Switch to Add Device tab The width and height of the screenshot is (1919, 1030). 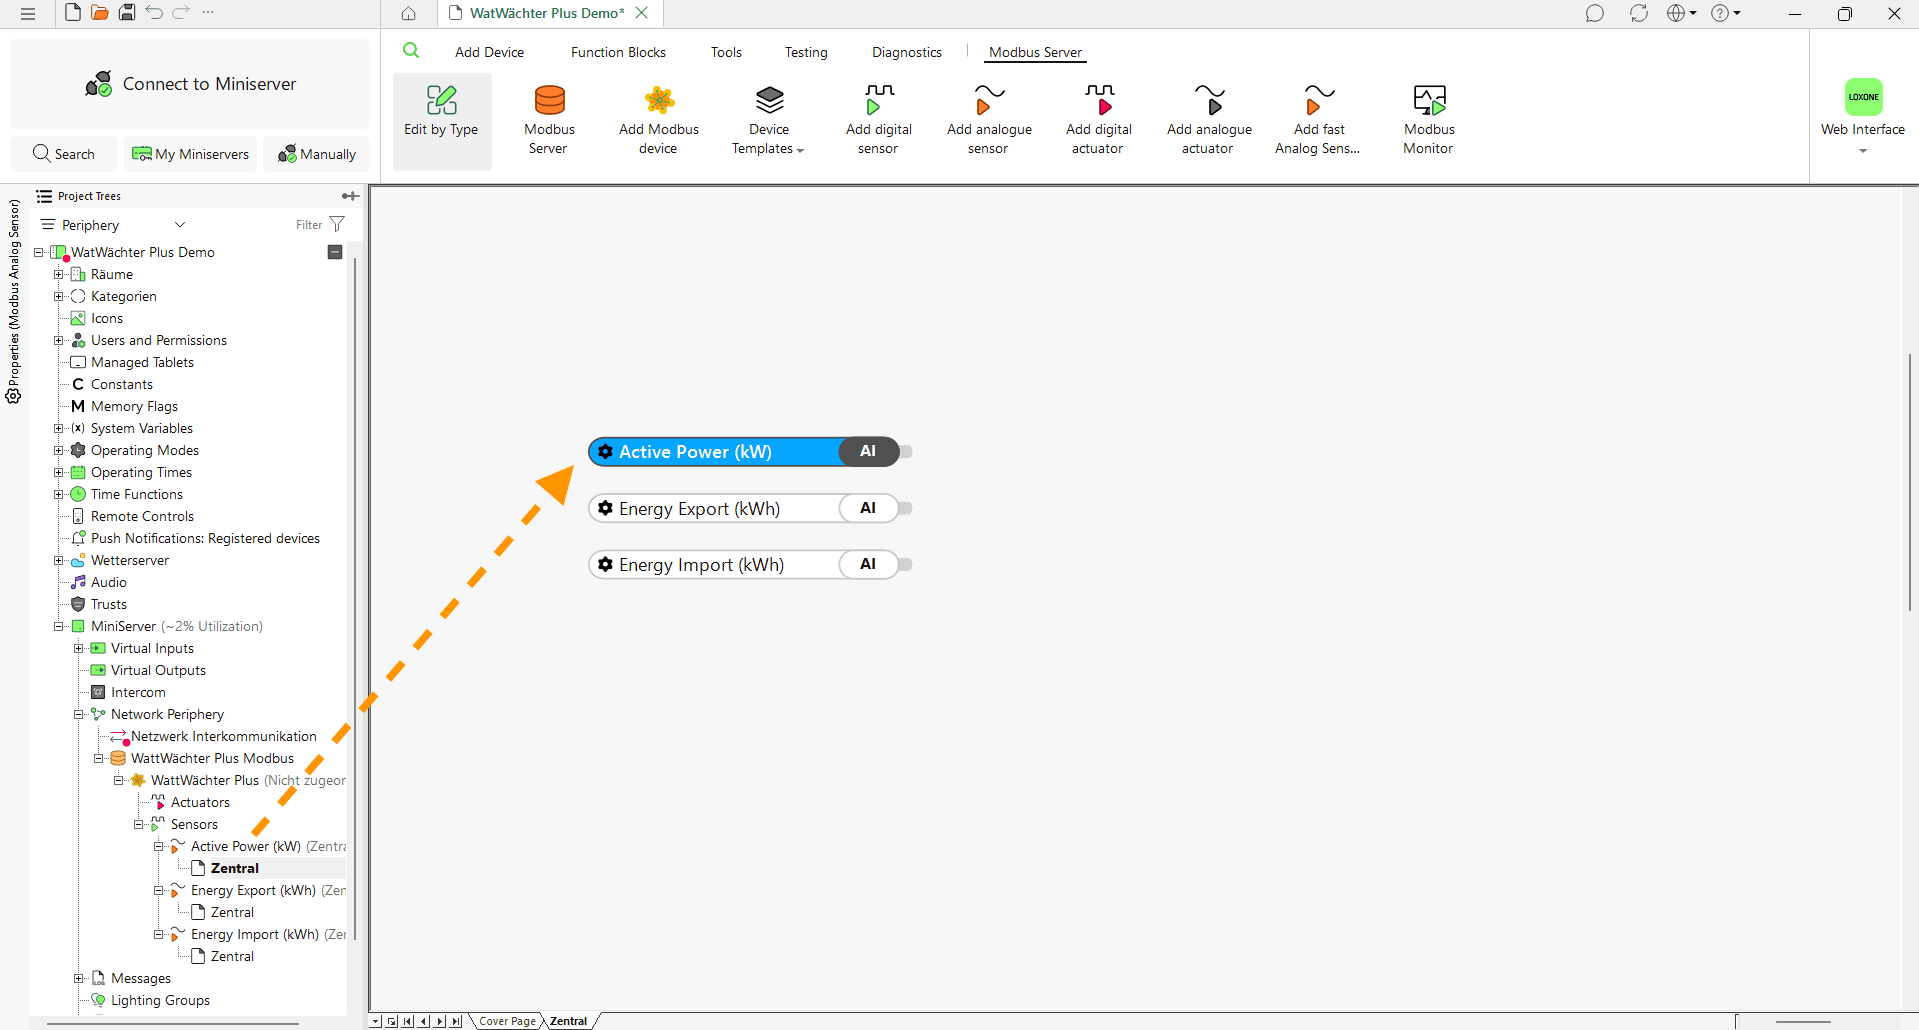pyautogui.click(x=489, y=52)
